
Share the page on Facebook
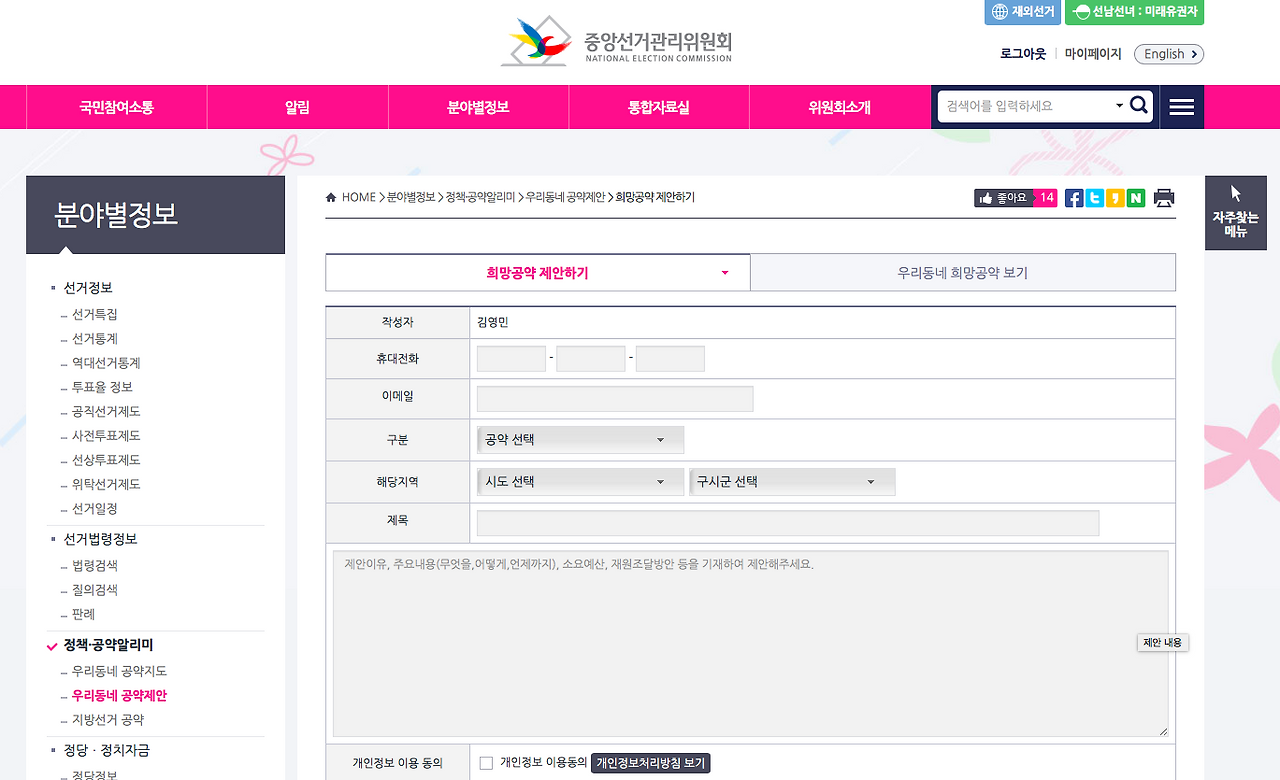point(1073,197)
